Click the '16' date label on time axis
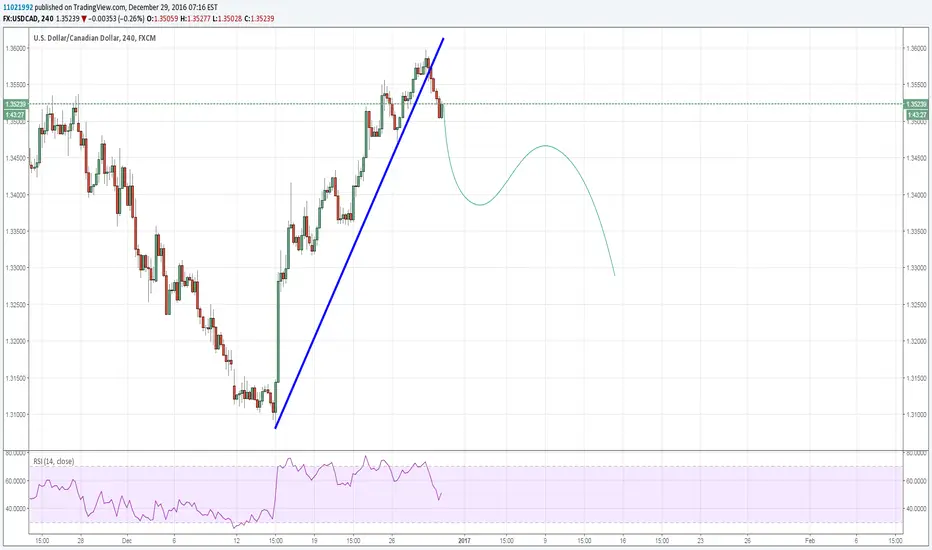This screenshot has width=932, height=550. [x=623, y=541]
